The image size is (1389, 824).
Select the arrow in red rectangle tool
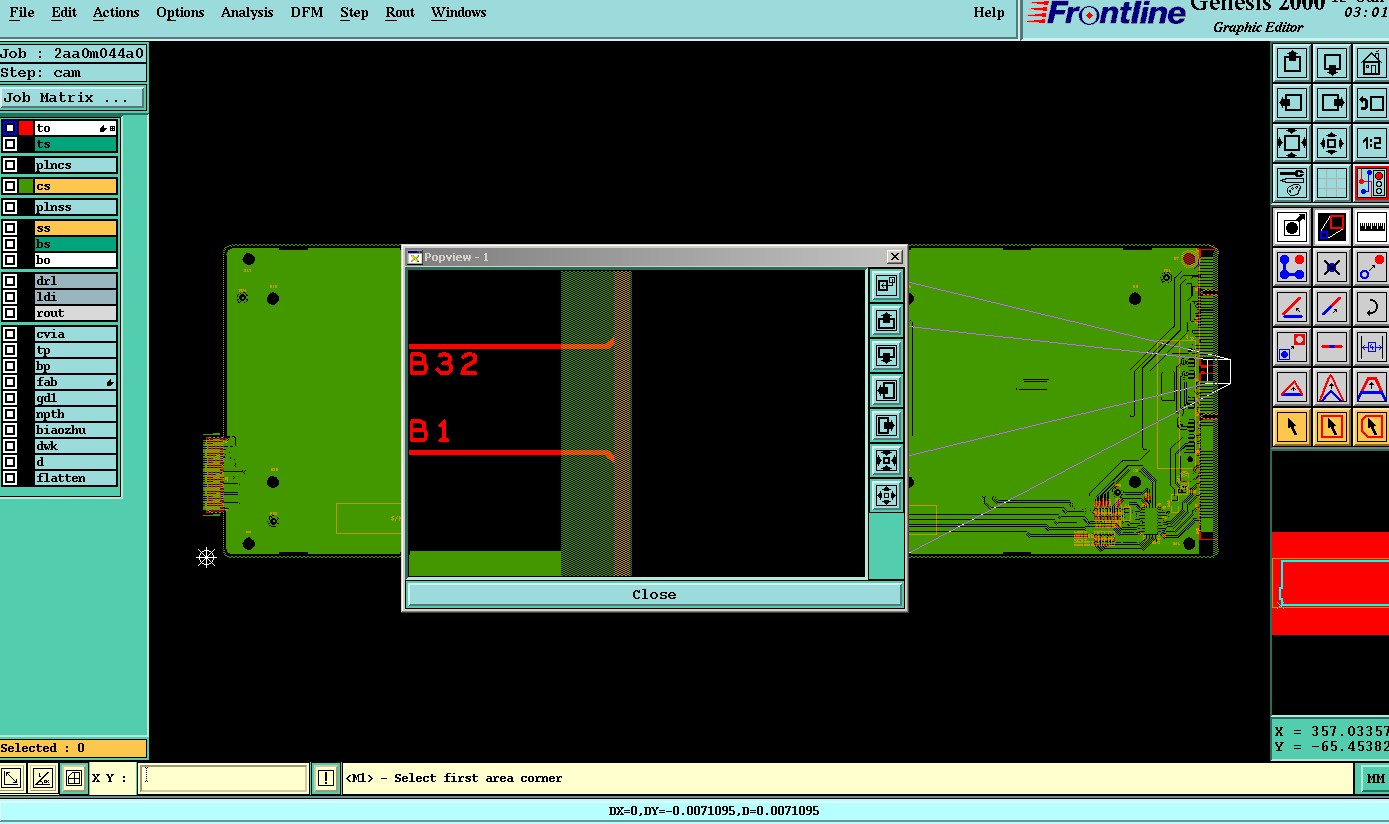pyautogui.click(x=1332, y=427)
